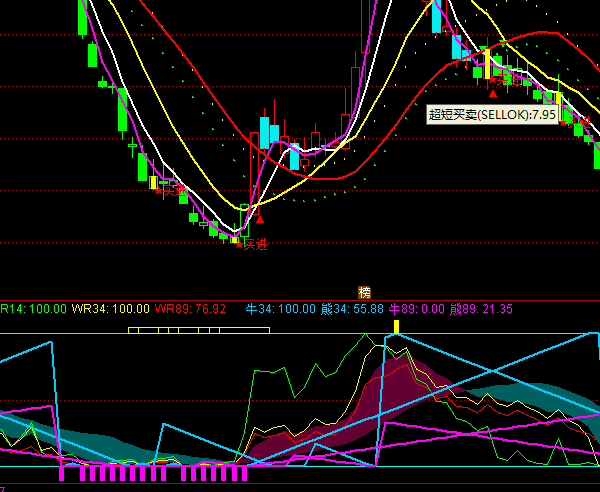
Task: Select the WR34: 100.00 indicator label
Action: tap(110, 309)
